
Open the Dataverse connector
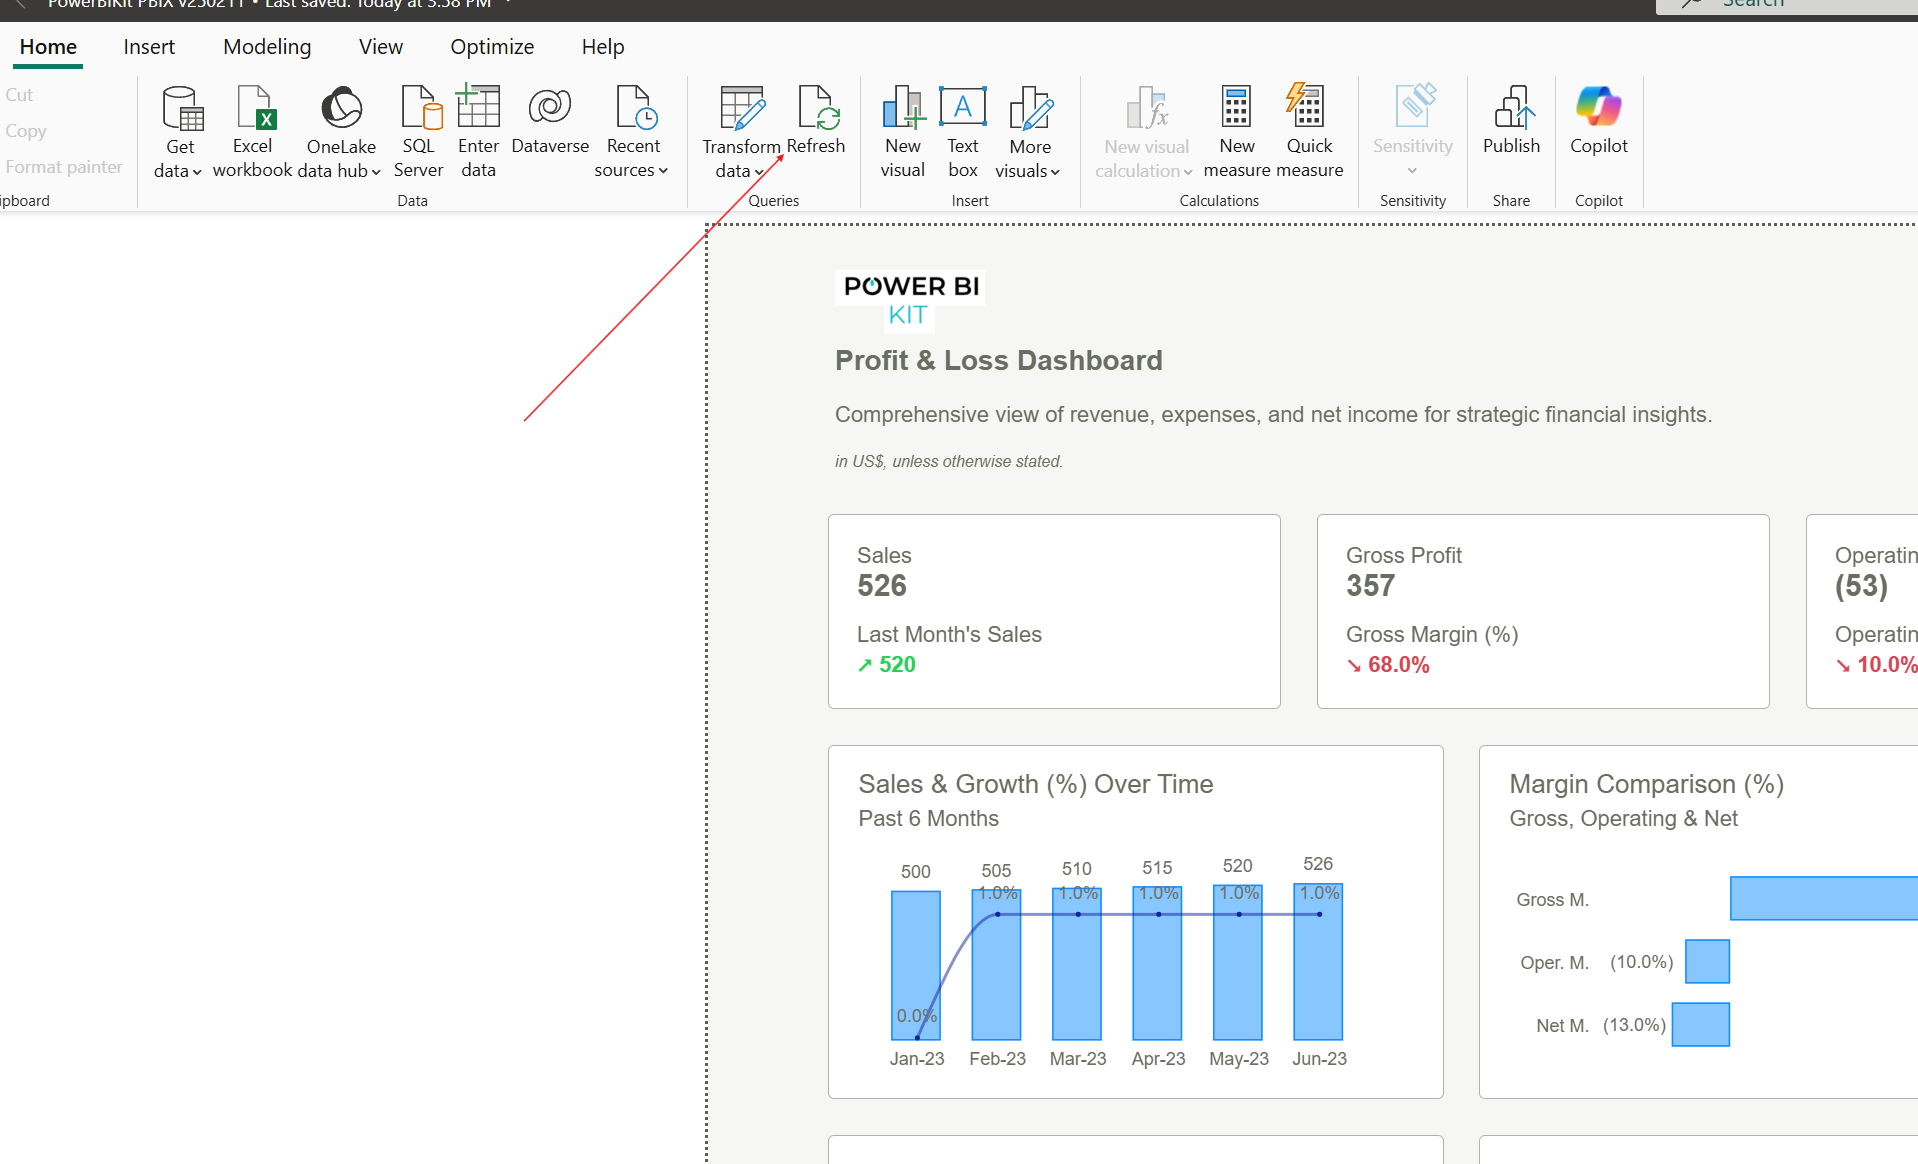(550, 120)
